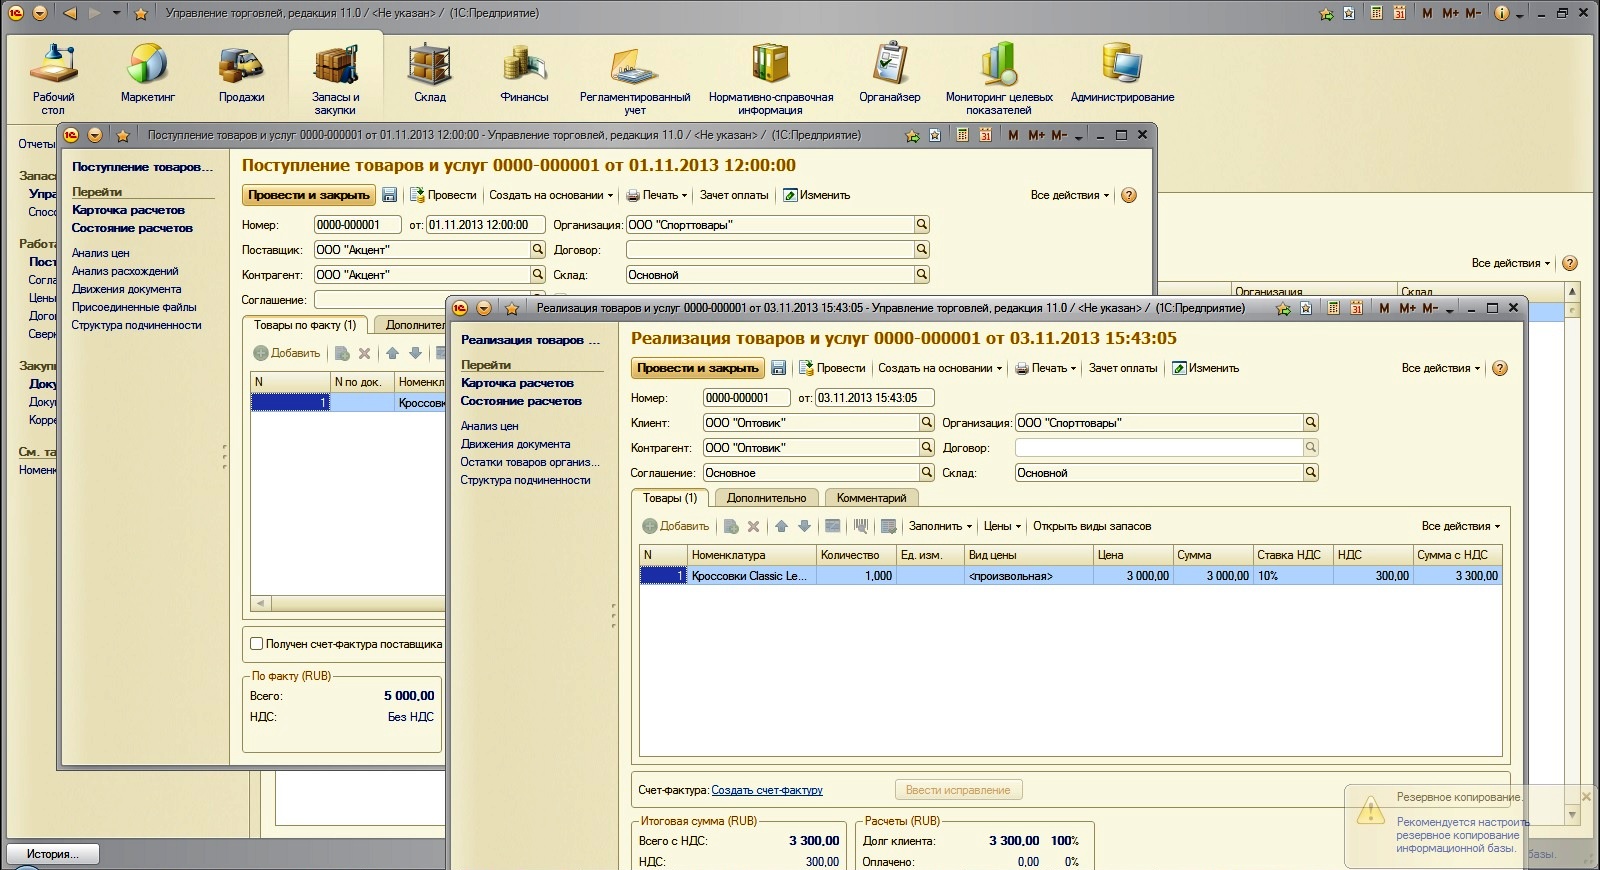Open the Маркетинг section
The image size is (1600, 870).
[147, 73]
